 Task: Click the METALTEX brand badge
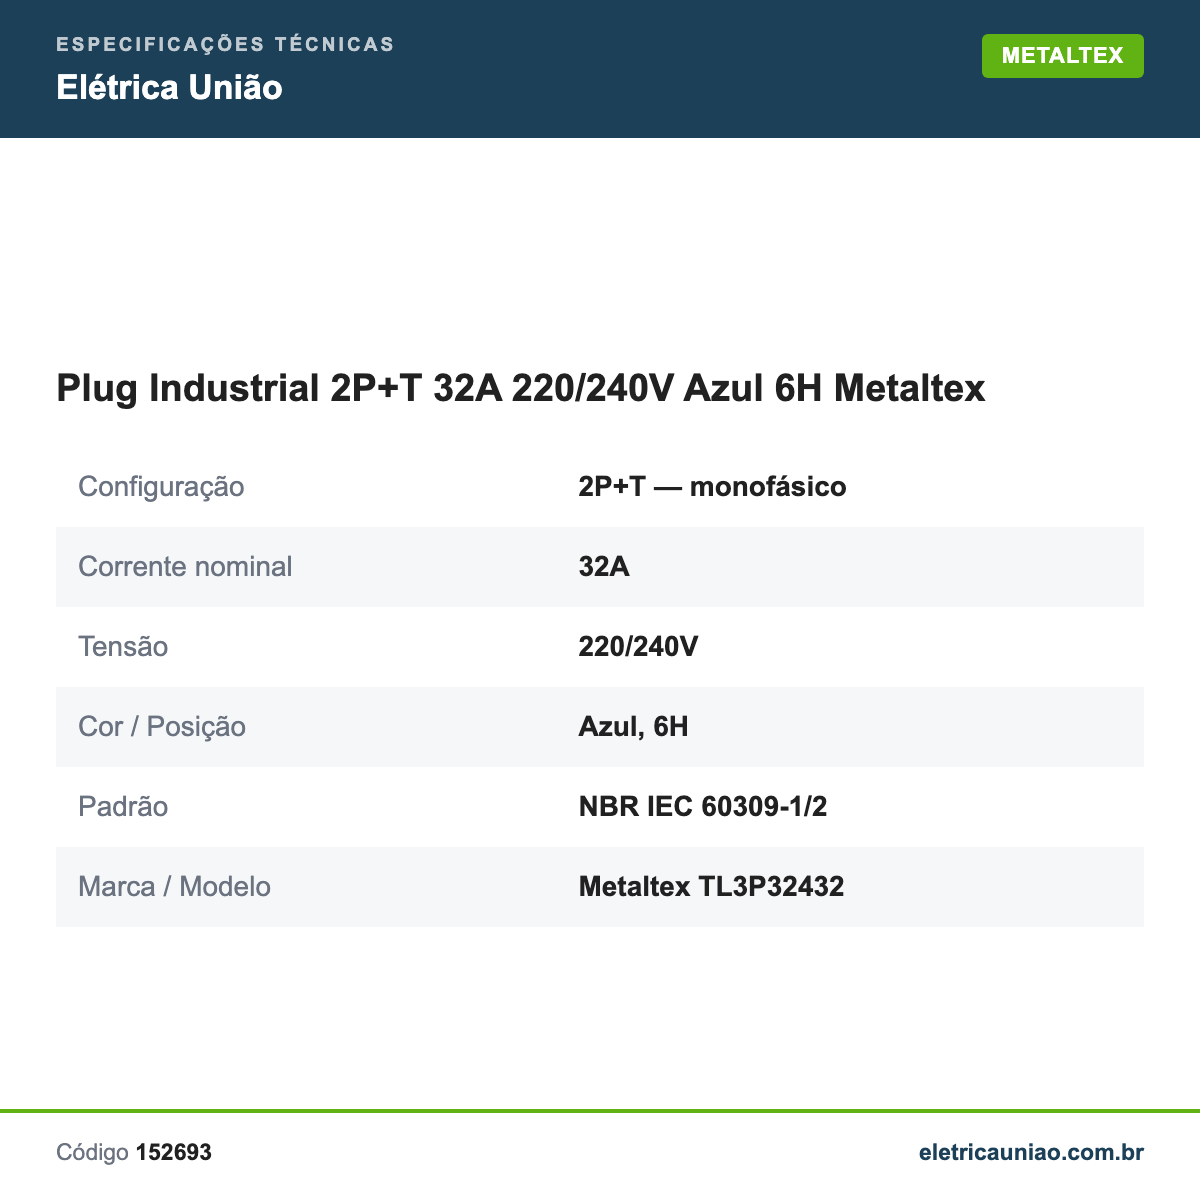[1062, 56]
